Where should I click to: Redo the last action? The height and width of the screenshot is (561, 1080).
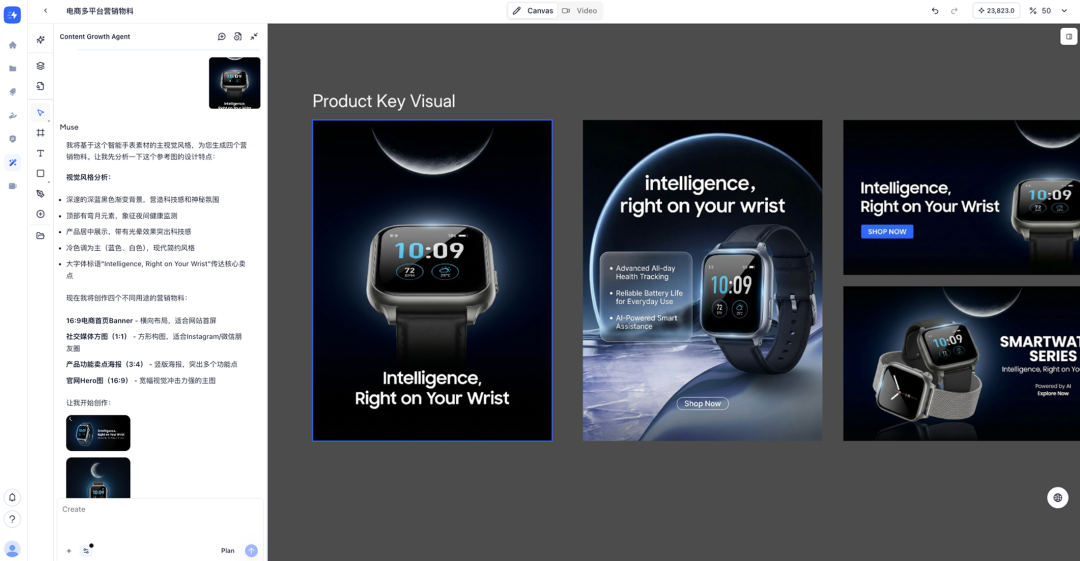tap(954, 10)
